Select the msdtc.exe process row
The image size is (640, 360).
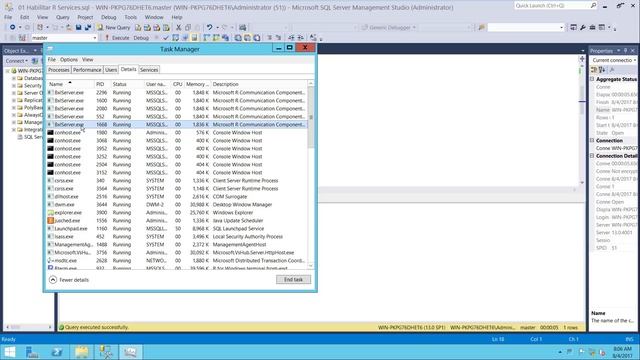point(176,260)
